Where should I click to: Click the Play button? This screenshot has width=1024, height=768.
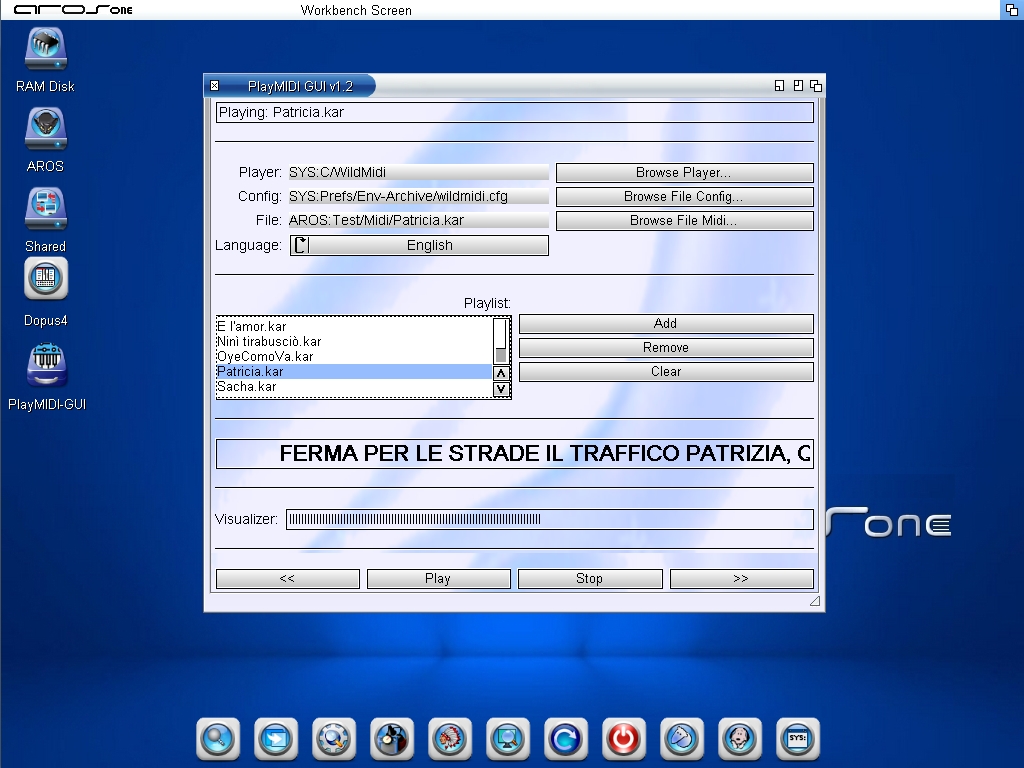click(x=438, y=579)
